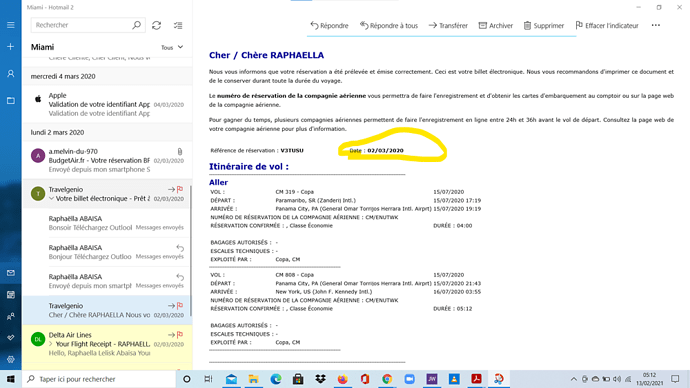690x388 pixels.
Task: Open Delta Air Lines Your Flight Receipt email
Action: tap(107, 344)
